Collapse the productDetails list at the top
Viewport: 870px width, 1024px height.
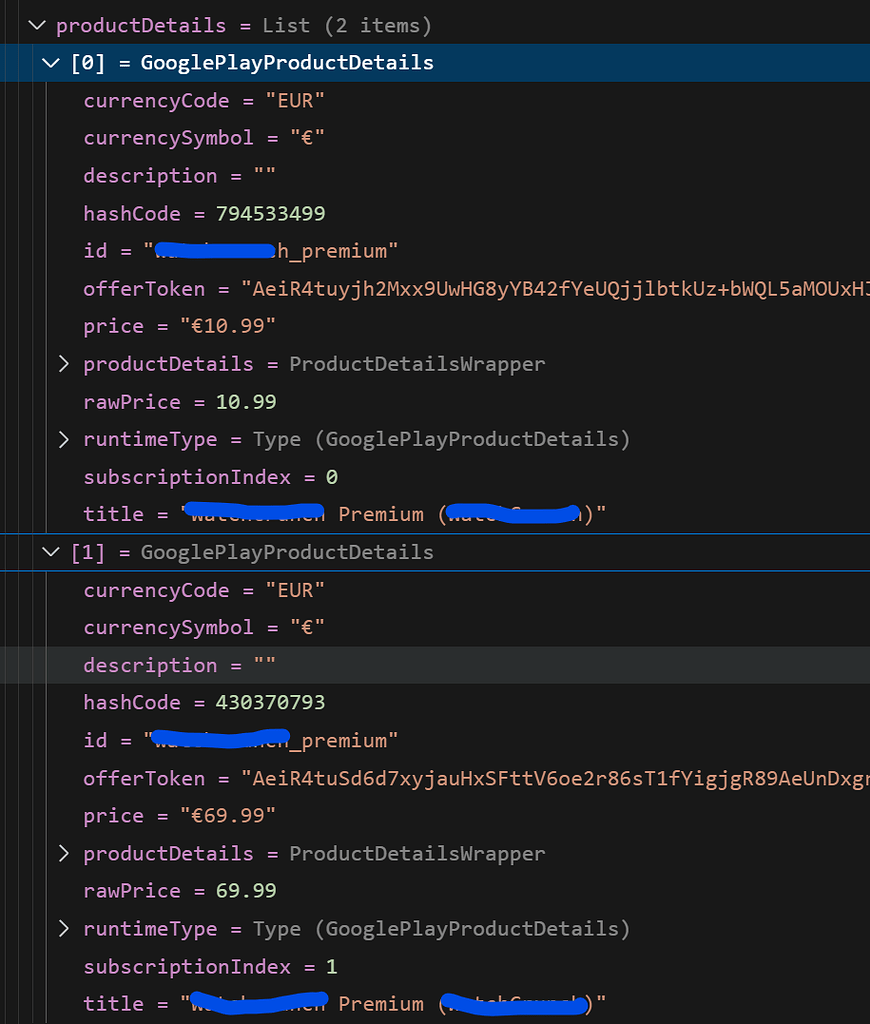pyautogui.click(x=37, y=25)
